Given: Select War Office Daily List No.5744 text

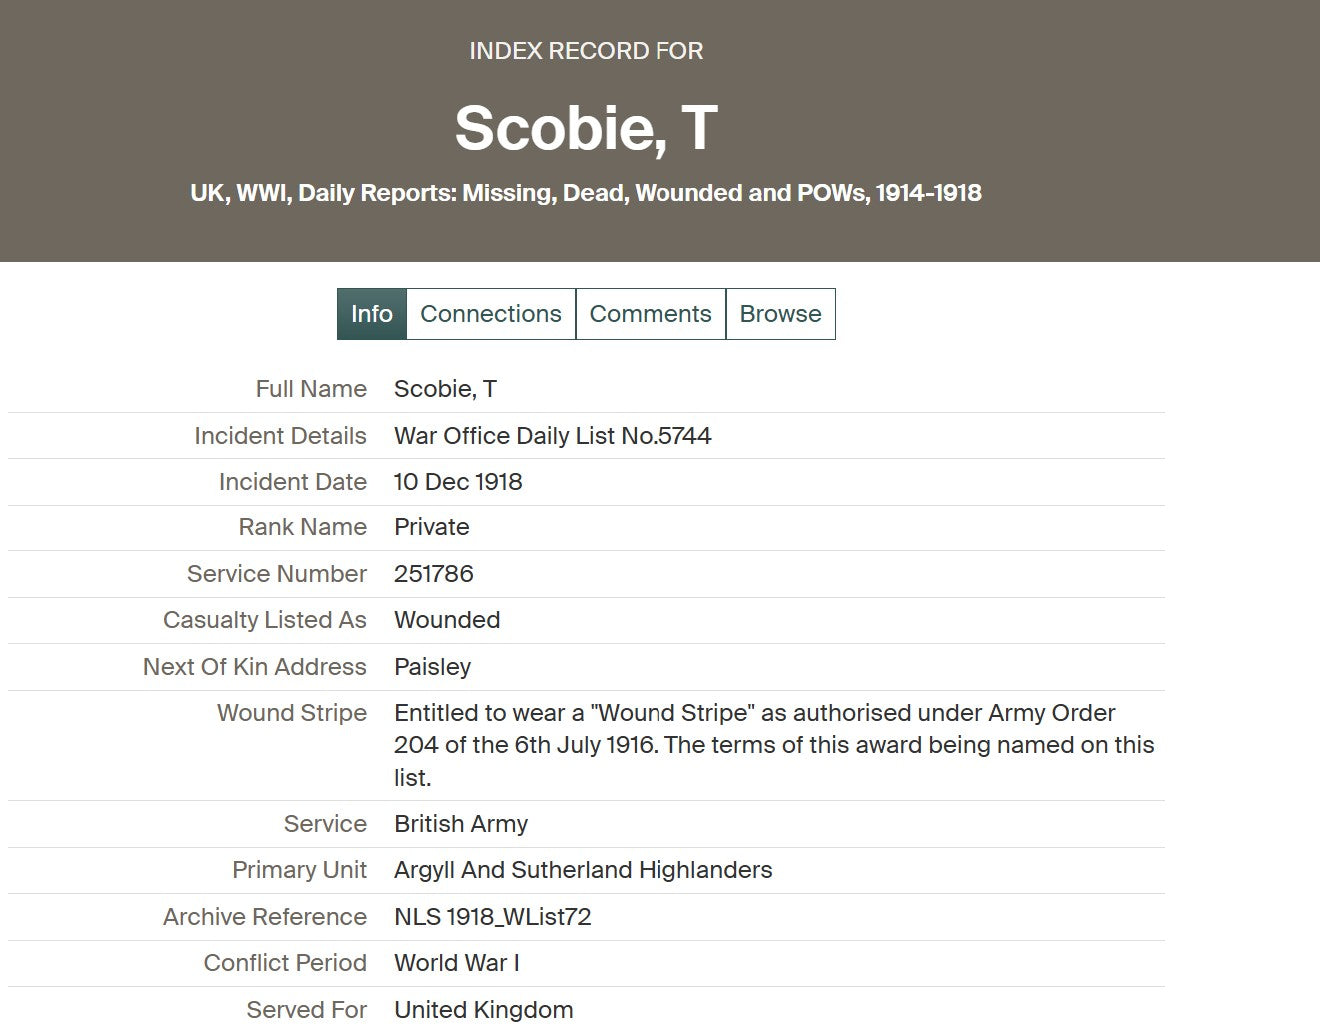Looking at the screenshot, I should (x=552, y=436).
